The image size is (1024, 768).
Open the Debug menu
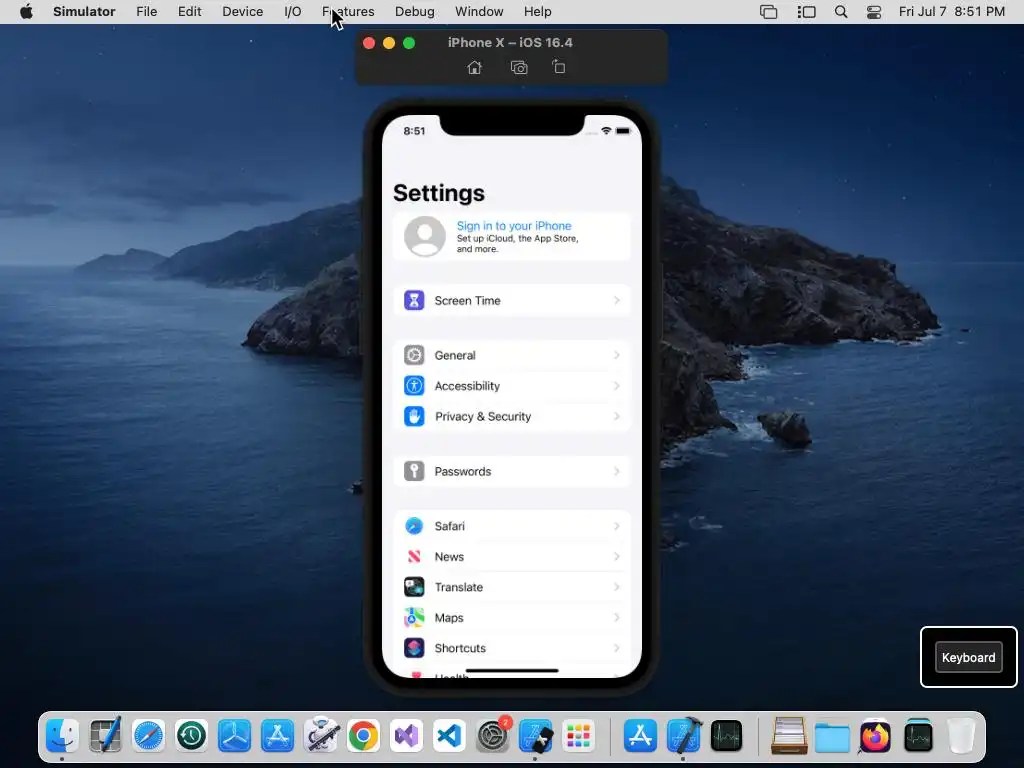[x=415, y=12]
